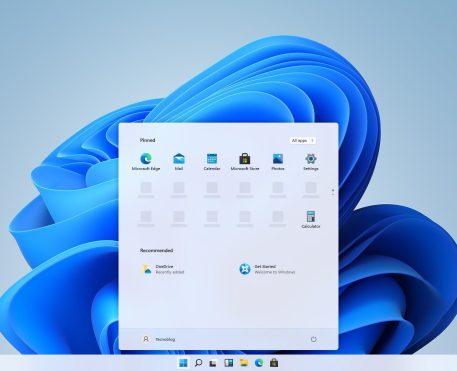Launch Edge from the taskbar
The height and width of the screenshot is (371, 457).
[x=259, y=363]
